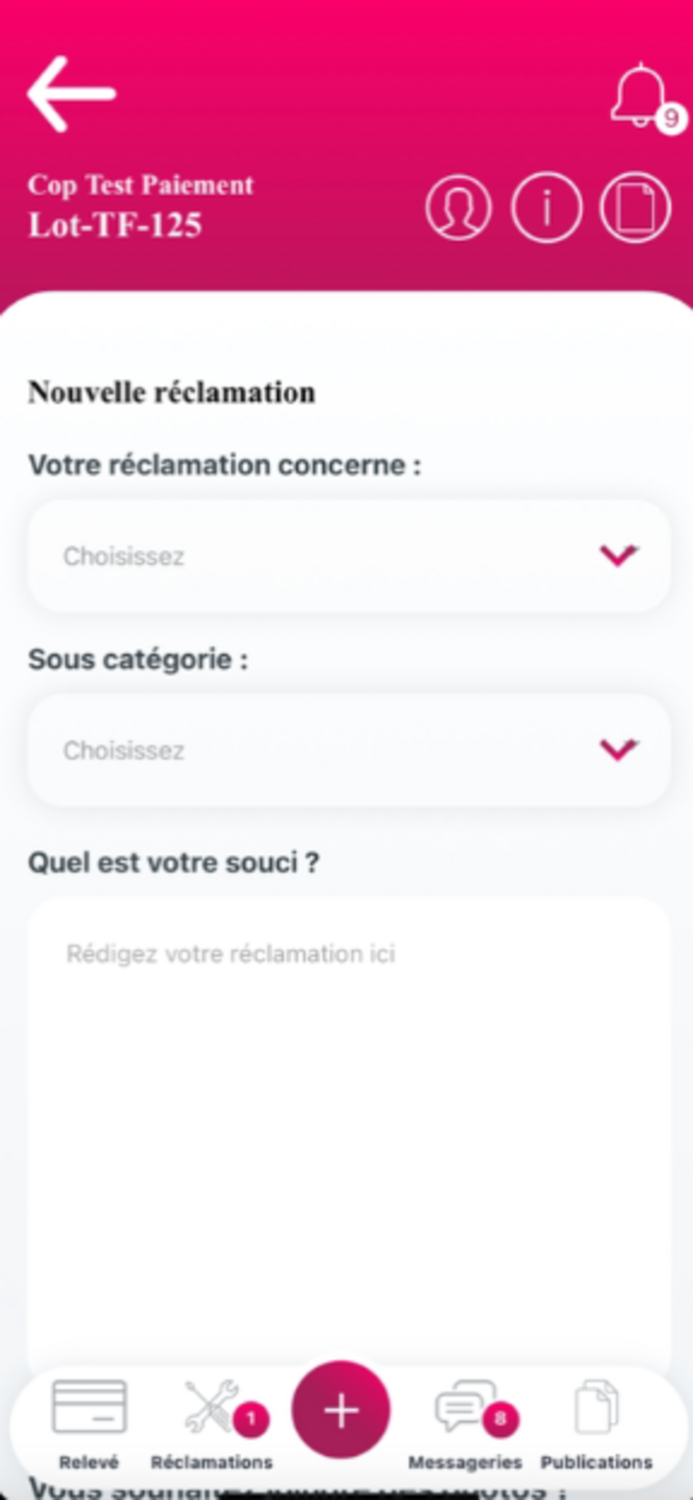Screen dimensions: 693x1500
Task: Click the chevron on the first Choisissez field
Action: (618, 556)
